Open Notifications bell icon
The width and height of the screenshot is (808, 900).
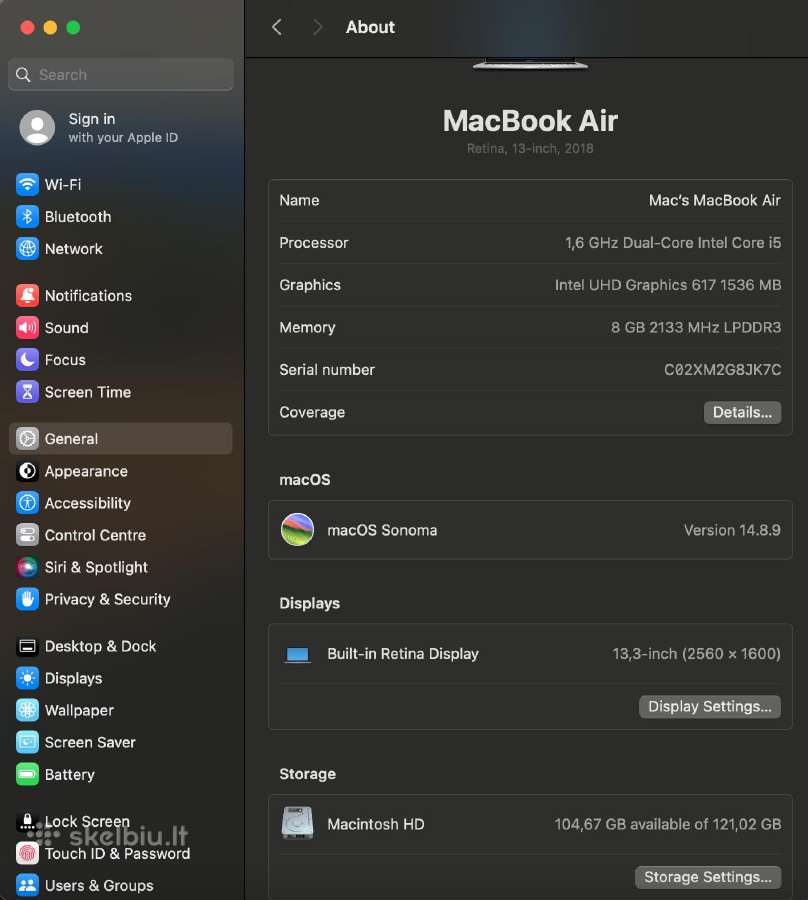(27, 296)
